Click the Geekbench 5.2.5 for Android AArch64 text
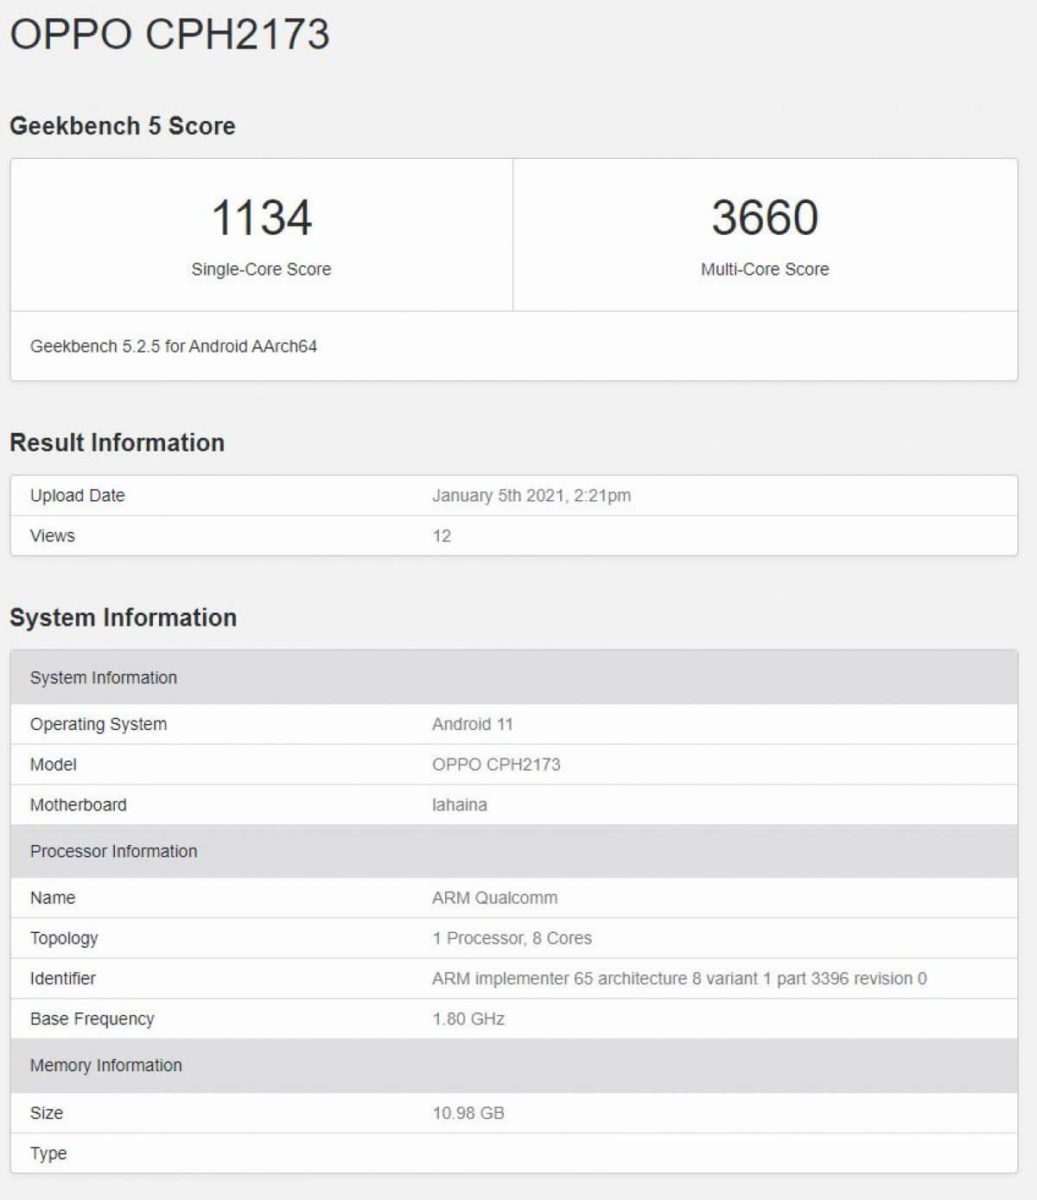Image resolution: width=1037 pixels, height=1200 pixels. tap(182, 345)
